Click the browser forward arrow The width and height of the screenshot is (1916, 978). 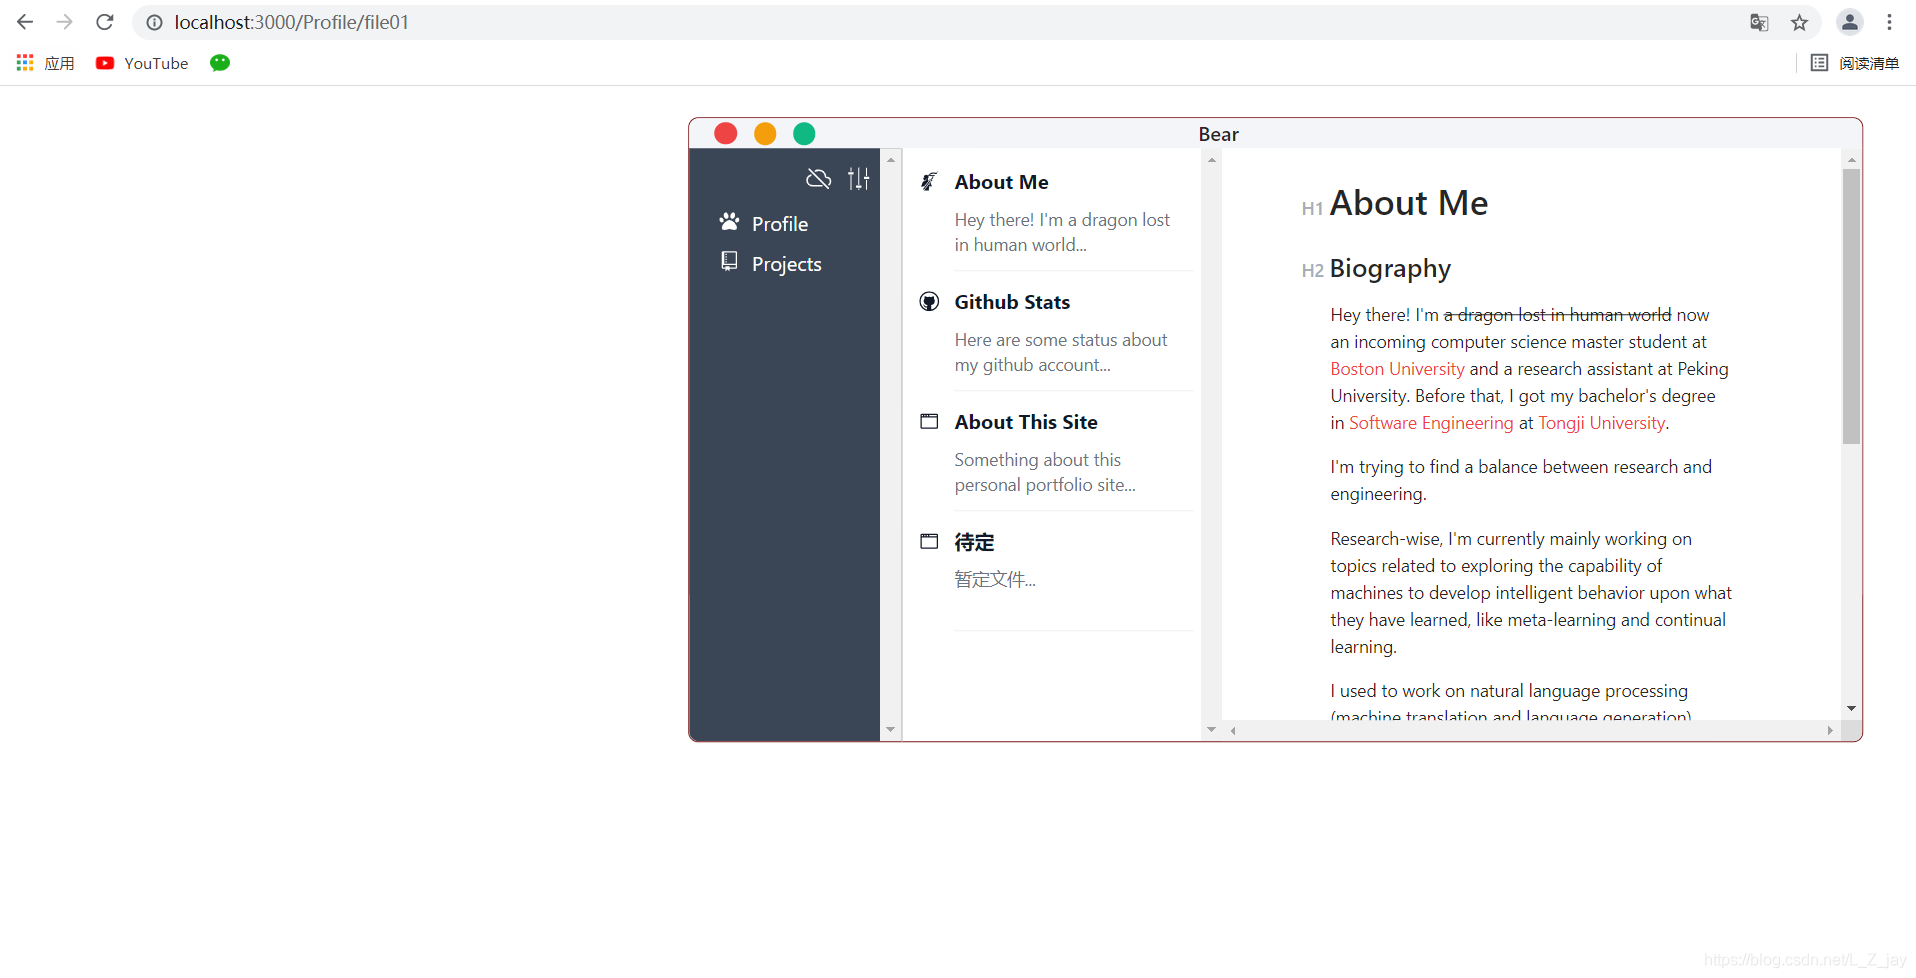click(65, 22)
